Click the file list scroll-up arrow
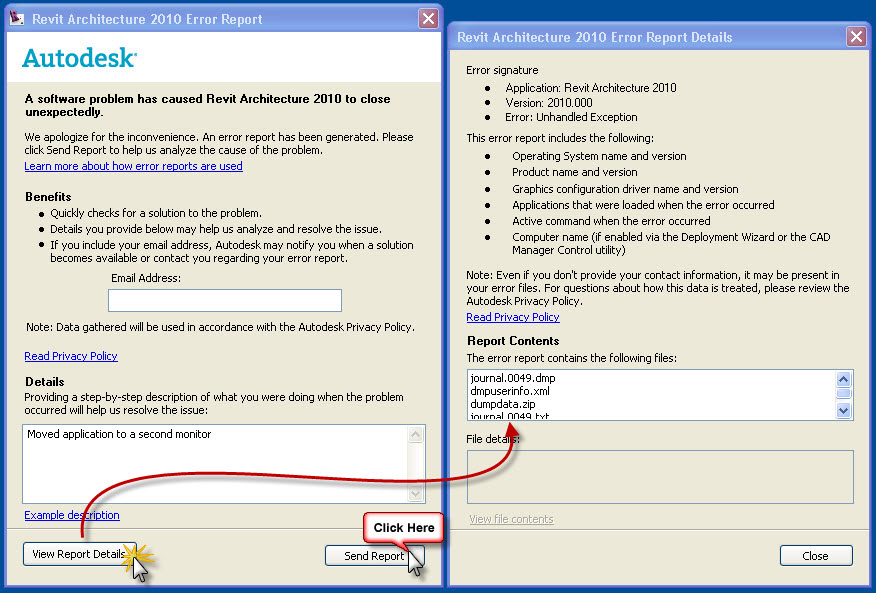The width and height of the screenshot is (876, 593). (x=844, y=379)
